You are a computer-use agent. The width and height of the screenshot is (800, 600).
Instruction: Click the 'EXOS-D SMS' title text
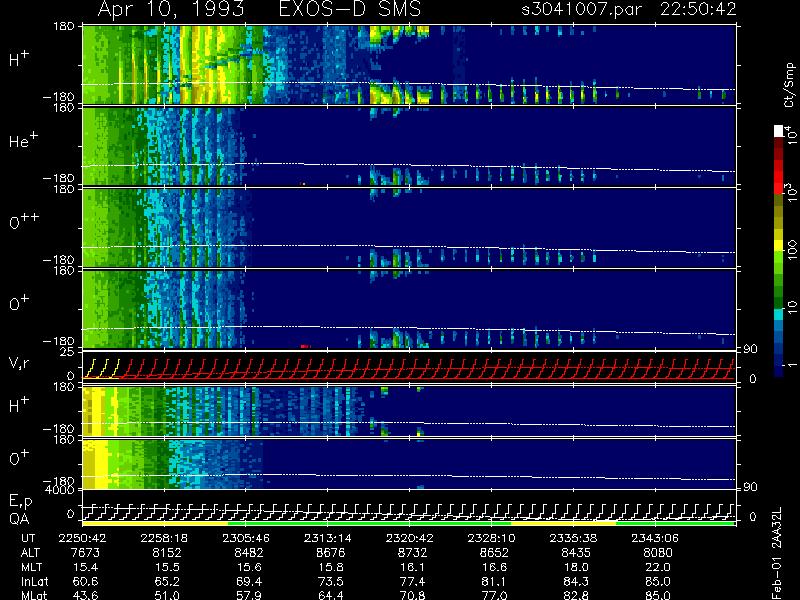(x=350, y=9)
